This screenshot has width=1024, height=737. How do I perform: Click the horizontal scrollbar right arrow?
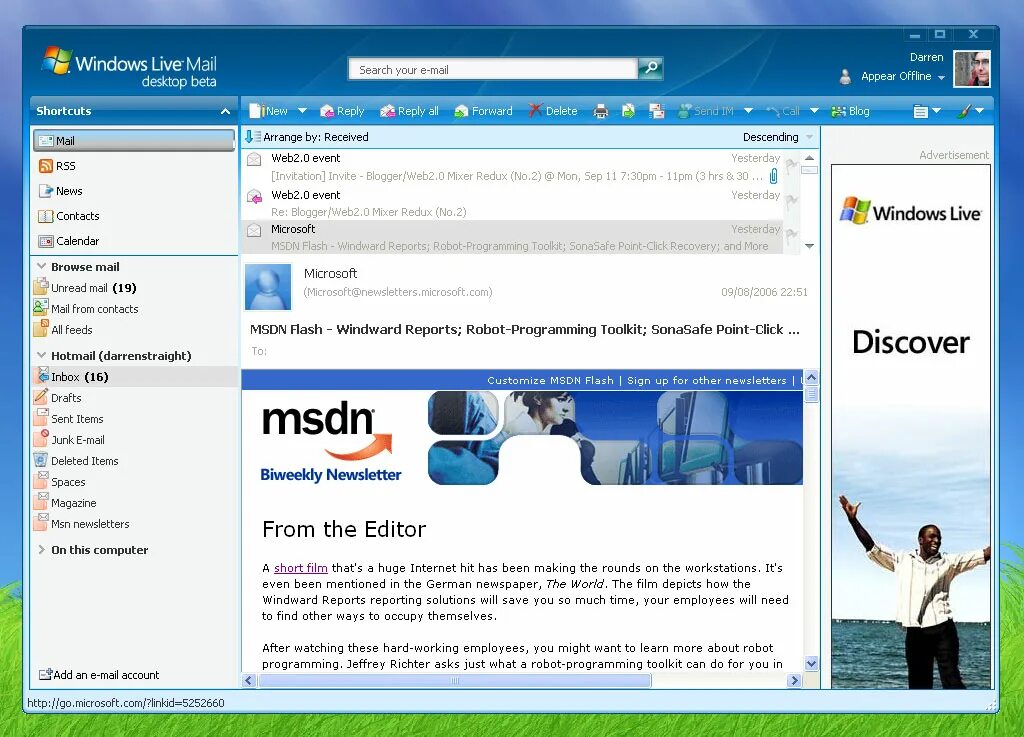[x=794, y=680]
